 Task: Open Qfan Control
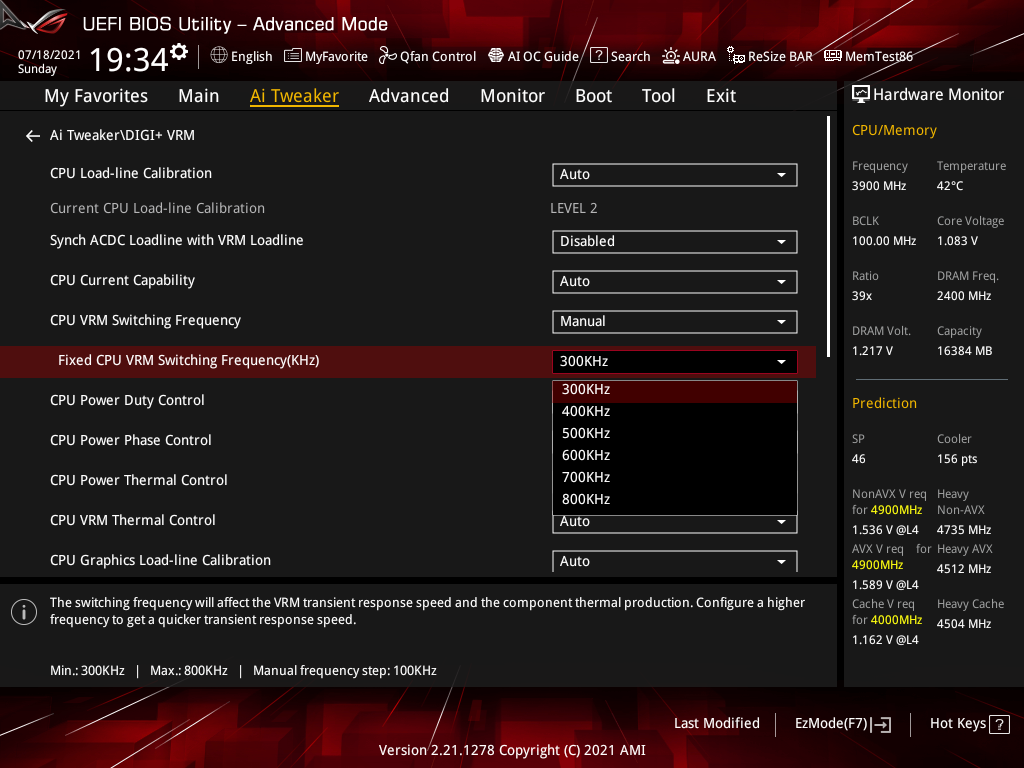coord(427,56)
